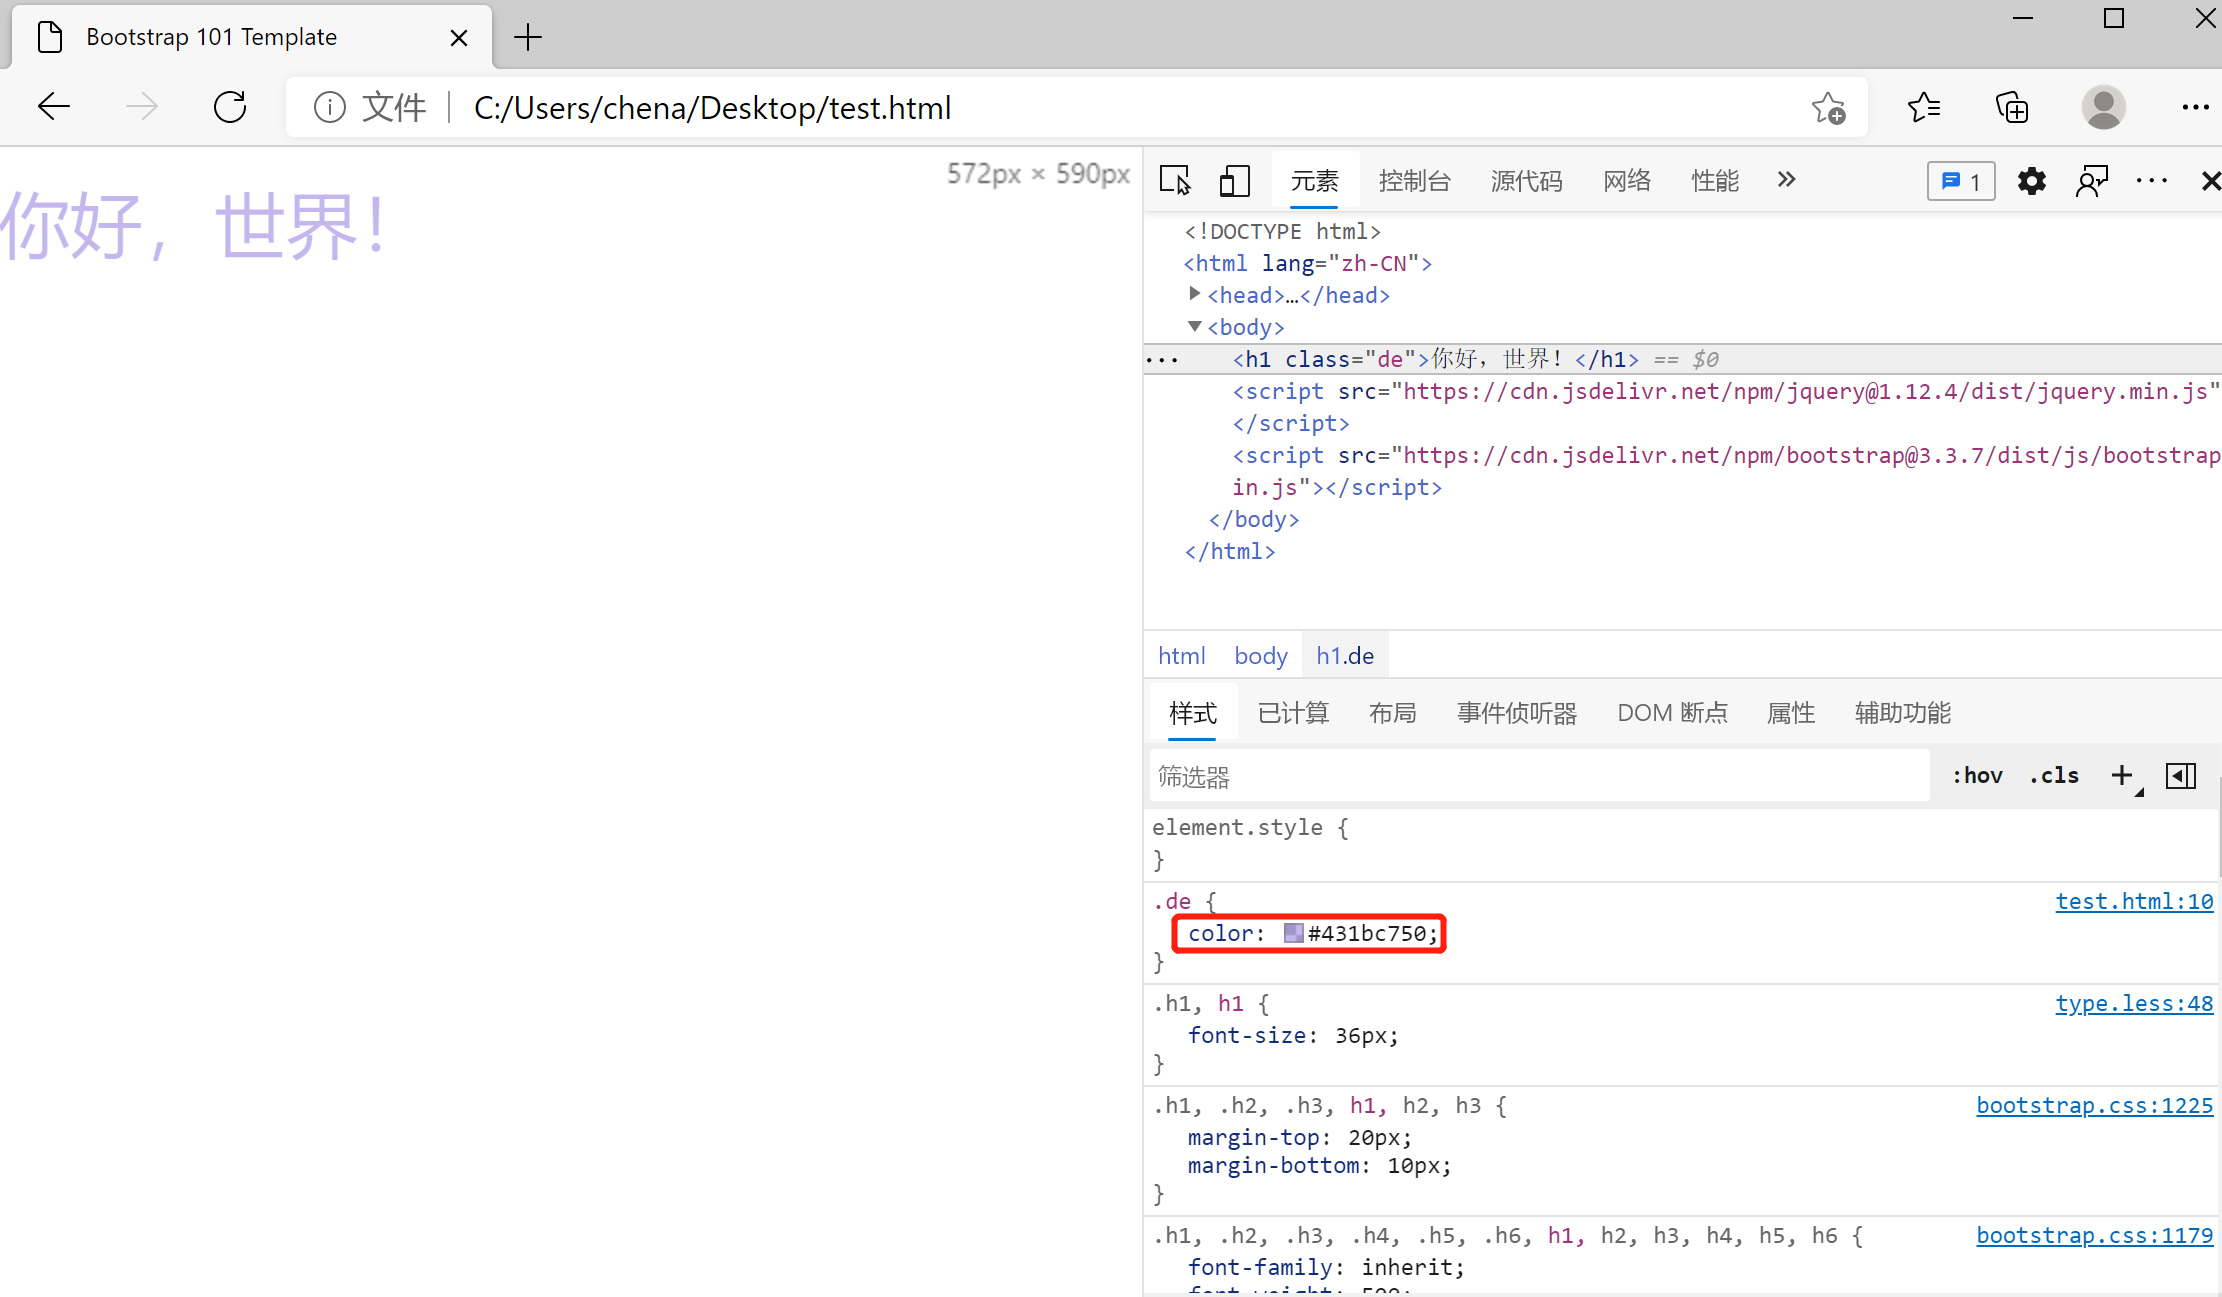Expand the head element node
The image size is (2222, 1297).
pyautogui.click(x=1194, y=294)
